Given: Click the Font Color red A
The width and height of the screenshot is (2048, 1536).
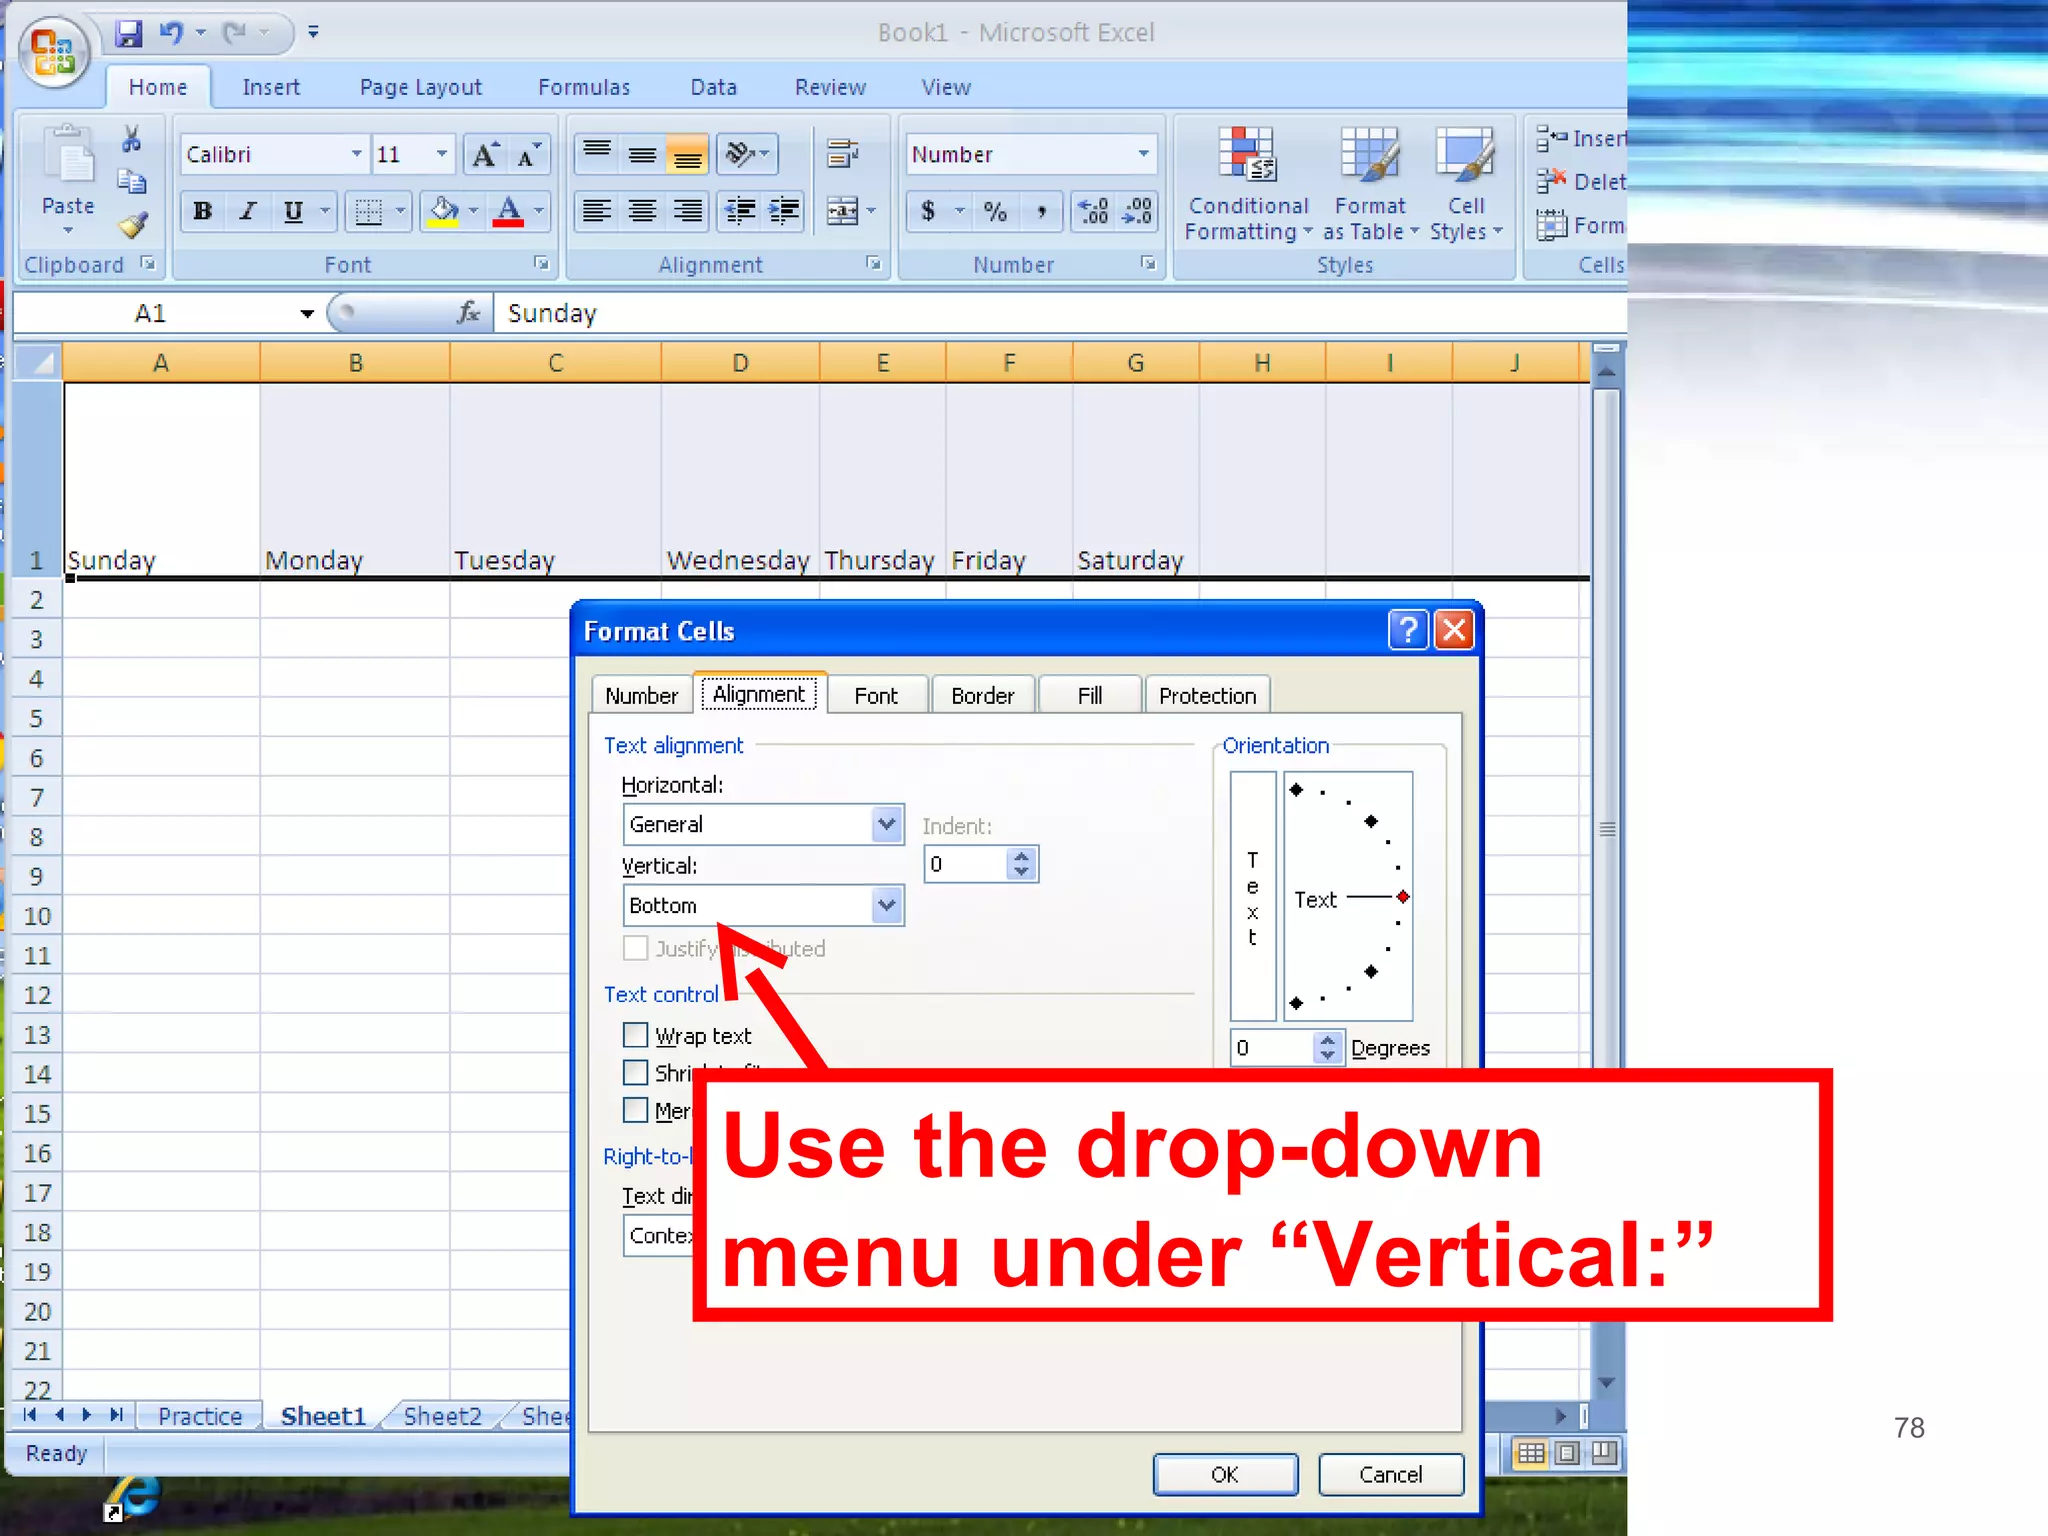Looking at the screenshot, I should (508, 211).
